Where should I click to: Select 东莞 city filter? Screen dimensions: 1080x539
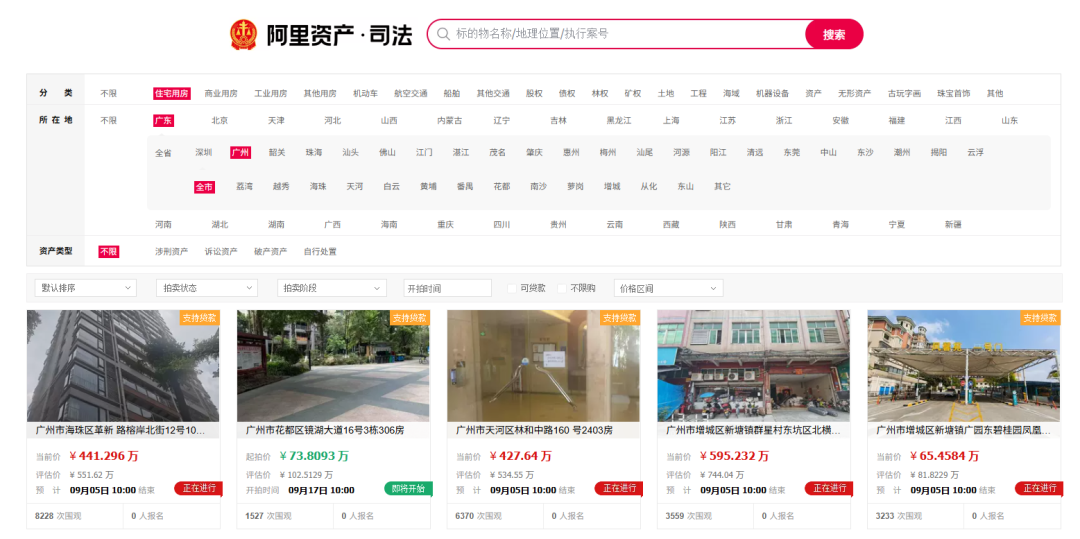(792, 153)
